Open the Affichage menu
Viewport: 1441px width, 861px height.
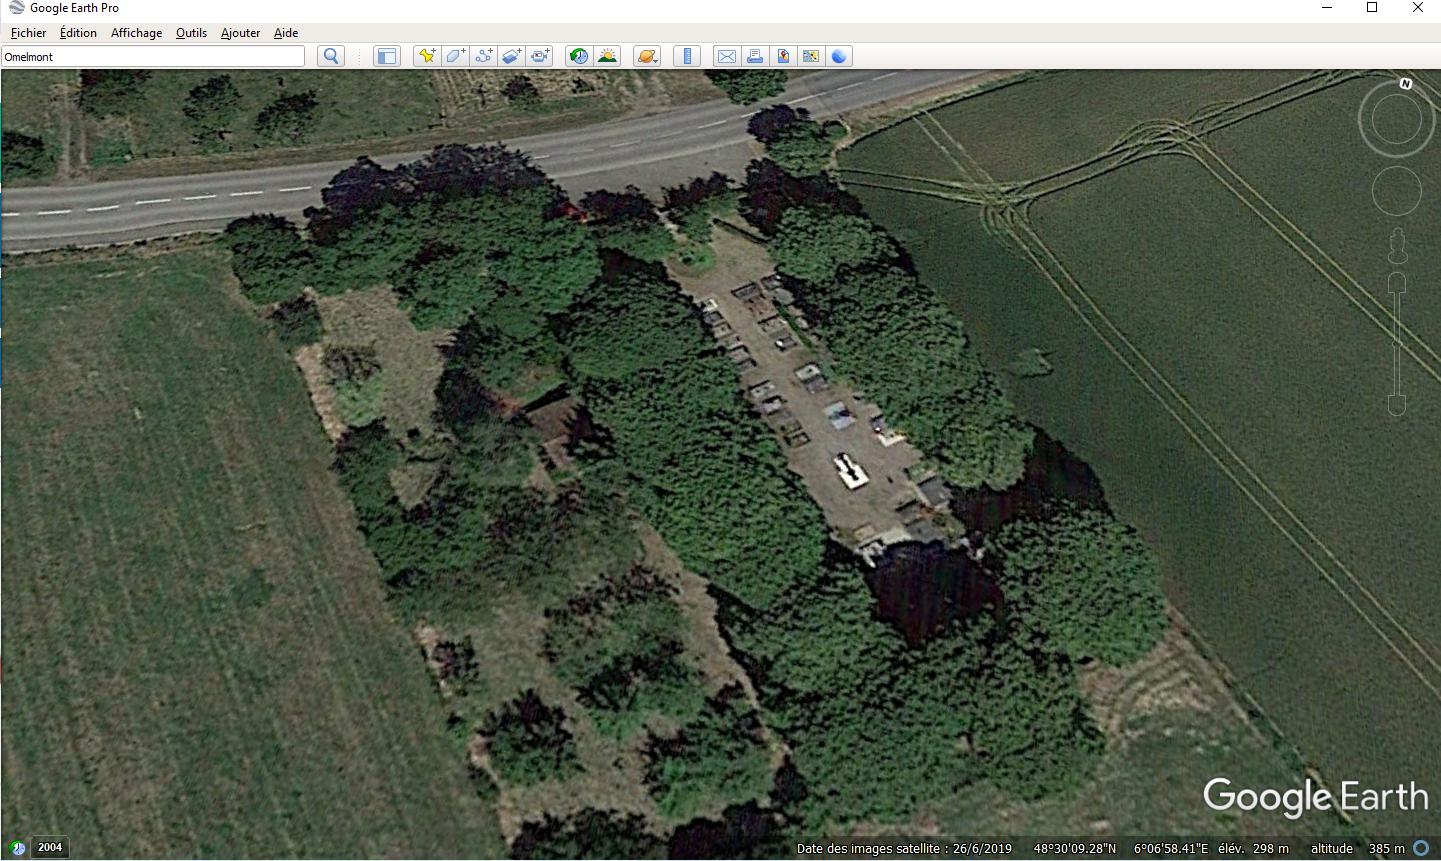pyautogui.click(x=136, y=33)
